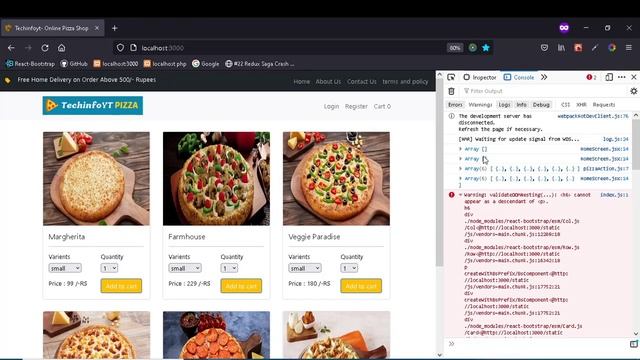The image size is (640, 360).
Task: Click the red error count badge
Action: click(591, 77)
